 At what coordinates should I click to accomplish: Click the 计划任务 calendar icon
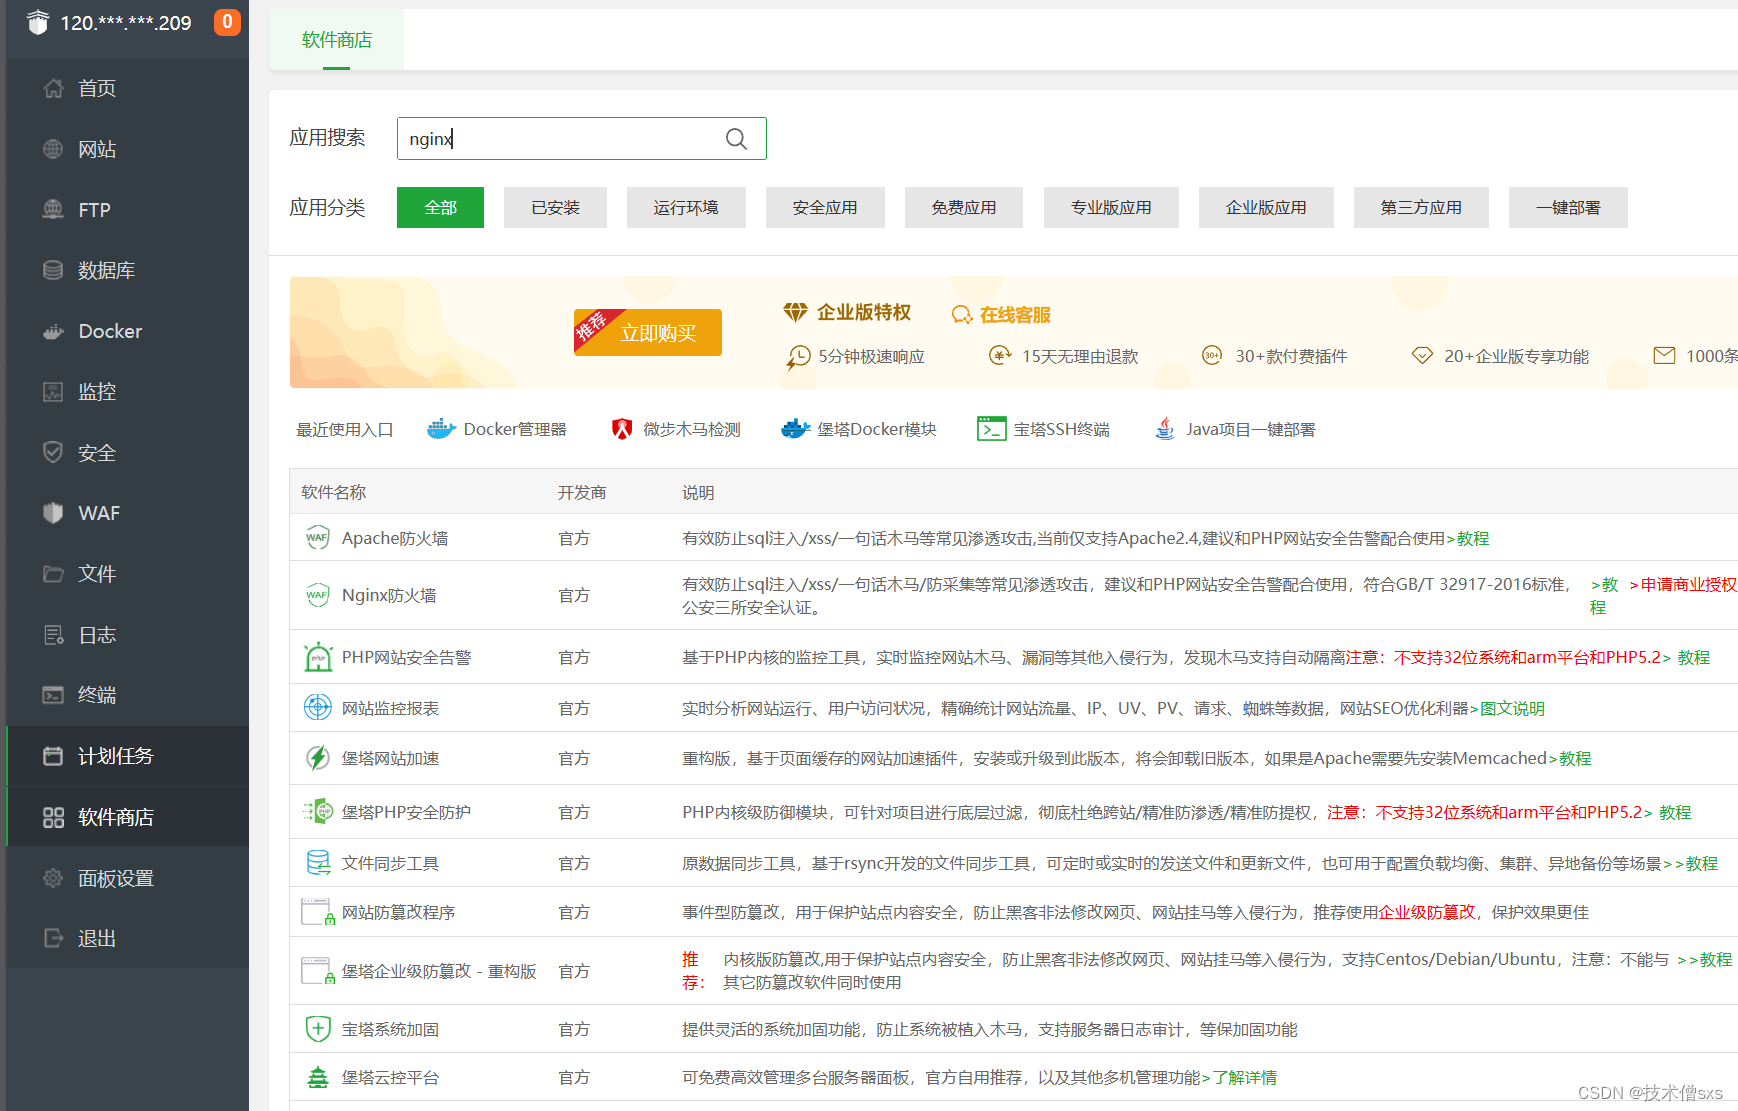pyautogui.click(x=53, y=756)
